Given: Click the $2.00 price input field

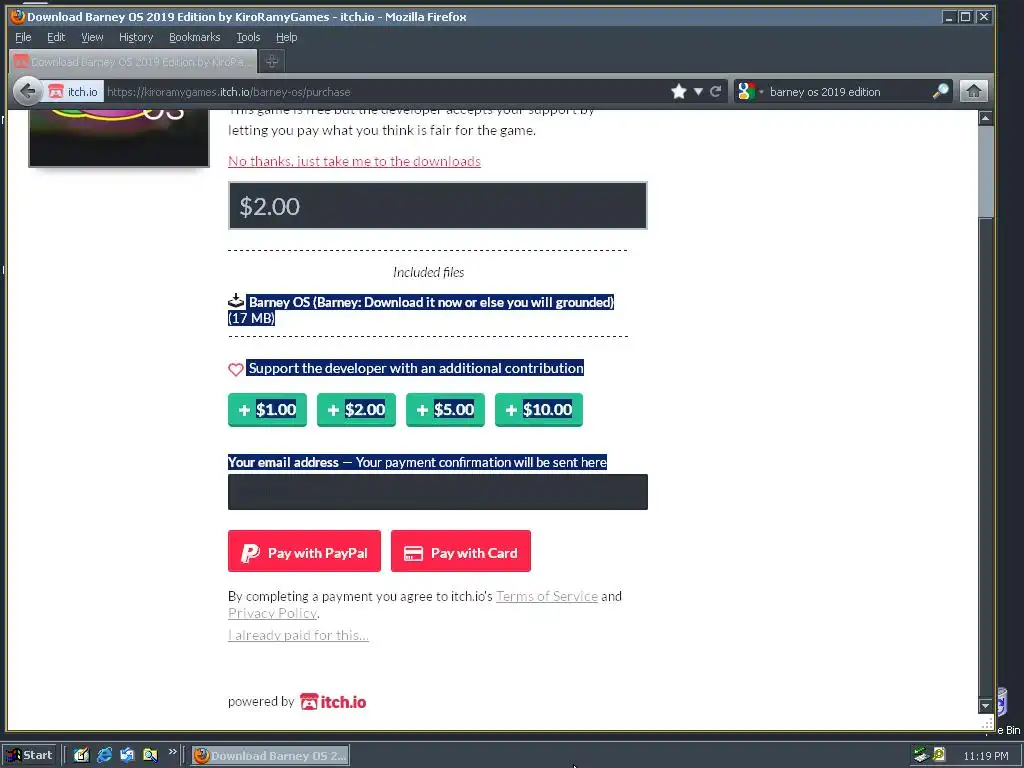Looking at the screenshot, I should pyautogui.click(x=438, y=206).
